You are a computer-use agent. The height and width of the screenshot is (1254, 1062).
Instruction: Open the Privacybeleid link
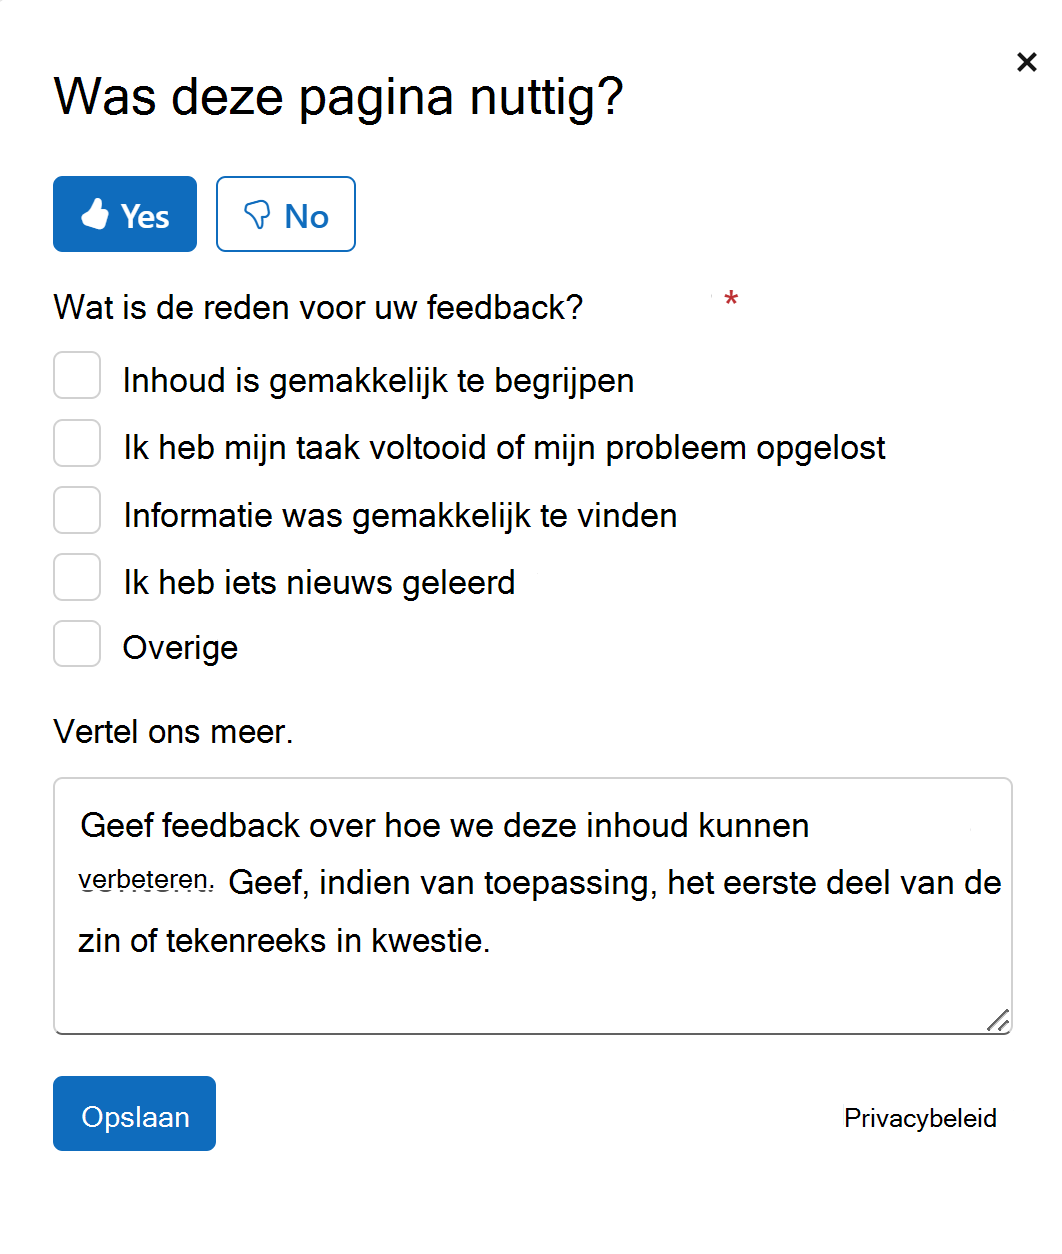pyautogui.click(x=920, y=1117)
